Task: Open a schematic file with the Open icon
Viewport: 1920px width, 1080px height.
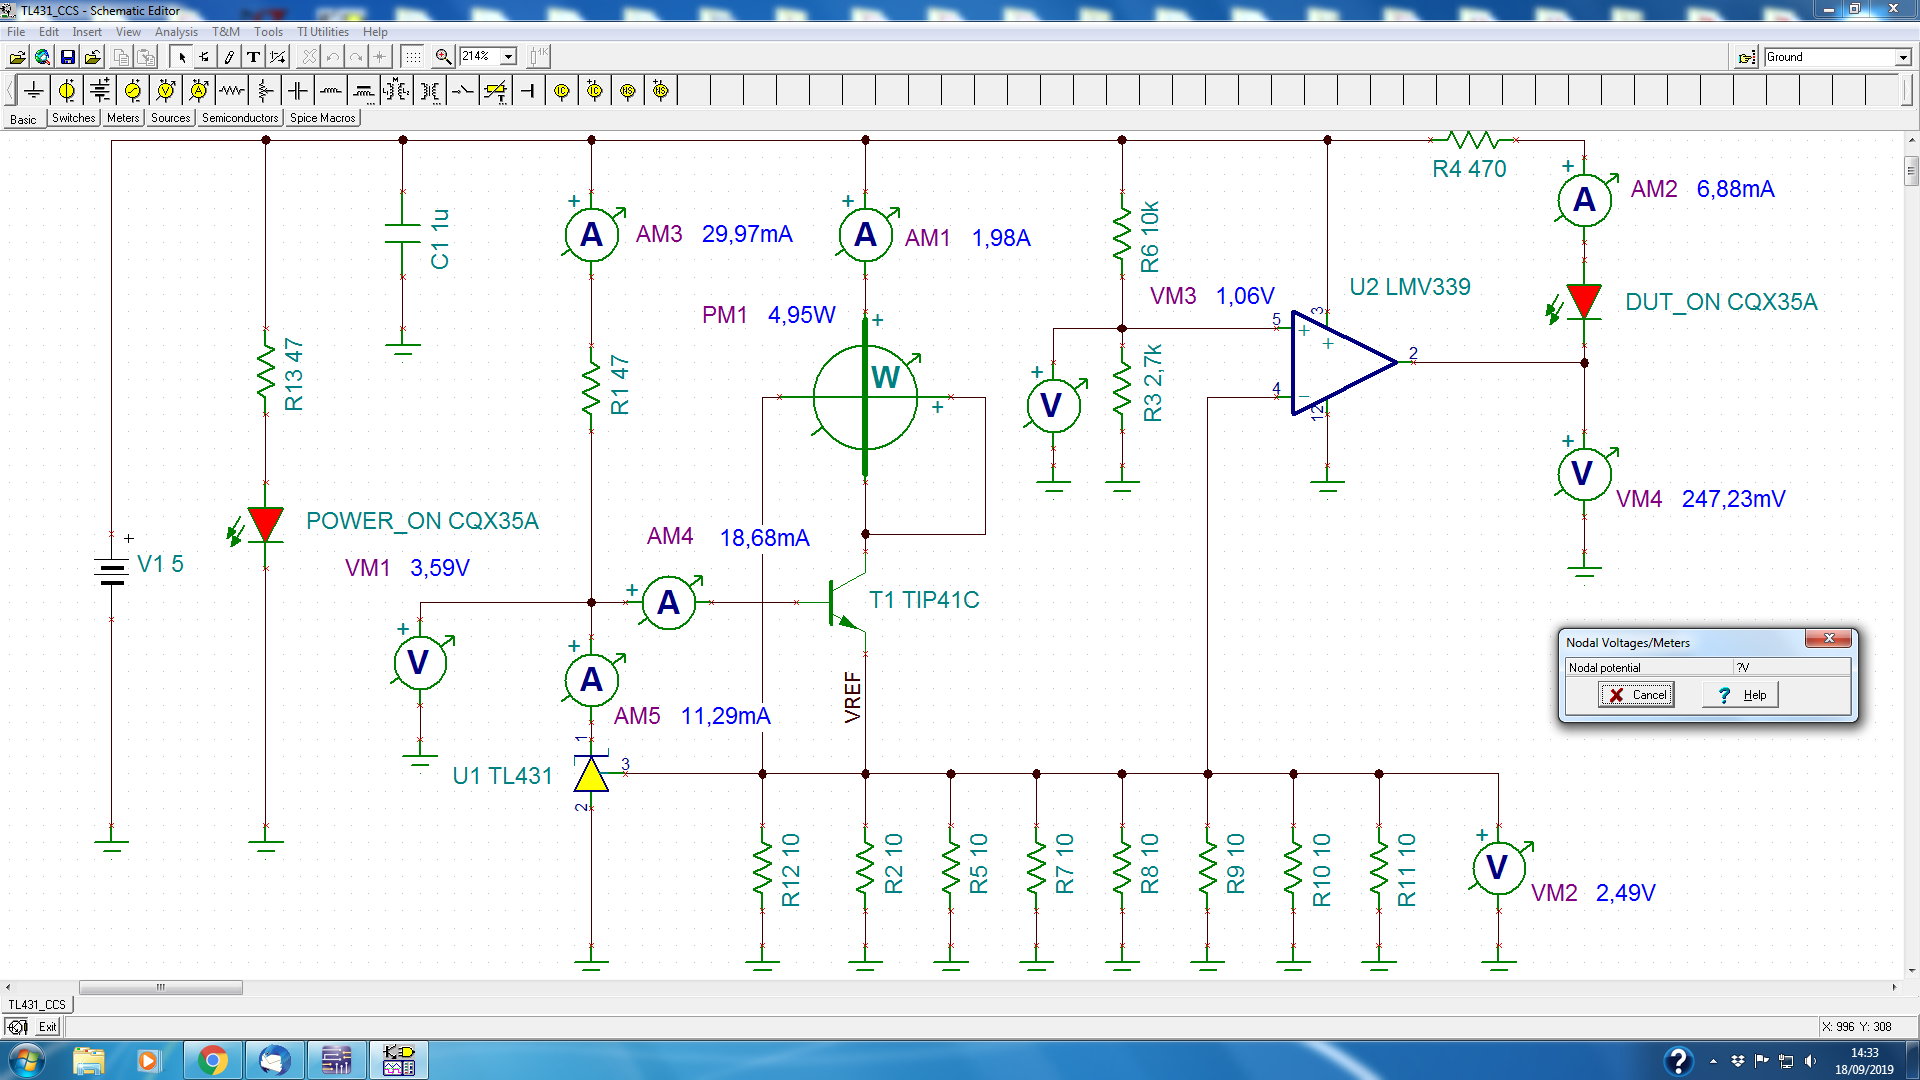Action: (x=17, y=57)
